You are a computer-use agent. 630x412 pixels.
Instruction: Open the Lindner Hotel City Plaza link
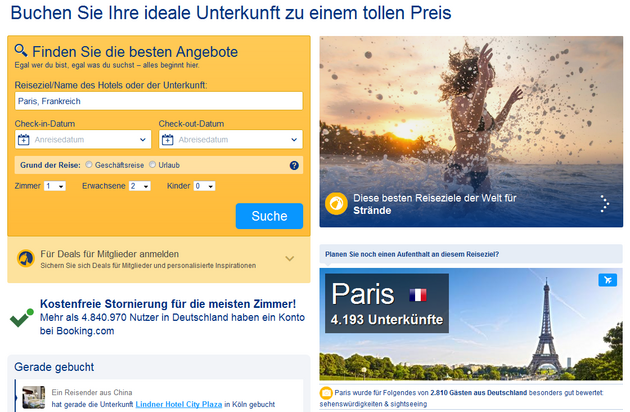[179, 404]
